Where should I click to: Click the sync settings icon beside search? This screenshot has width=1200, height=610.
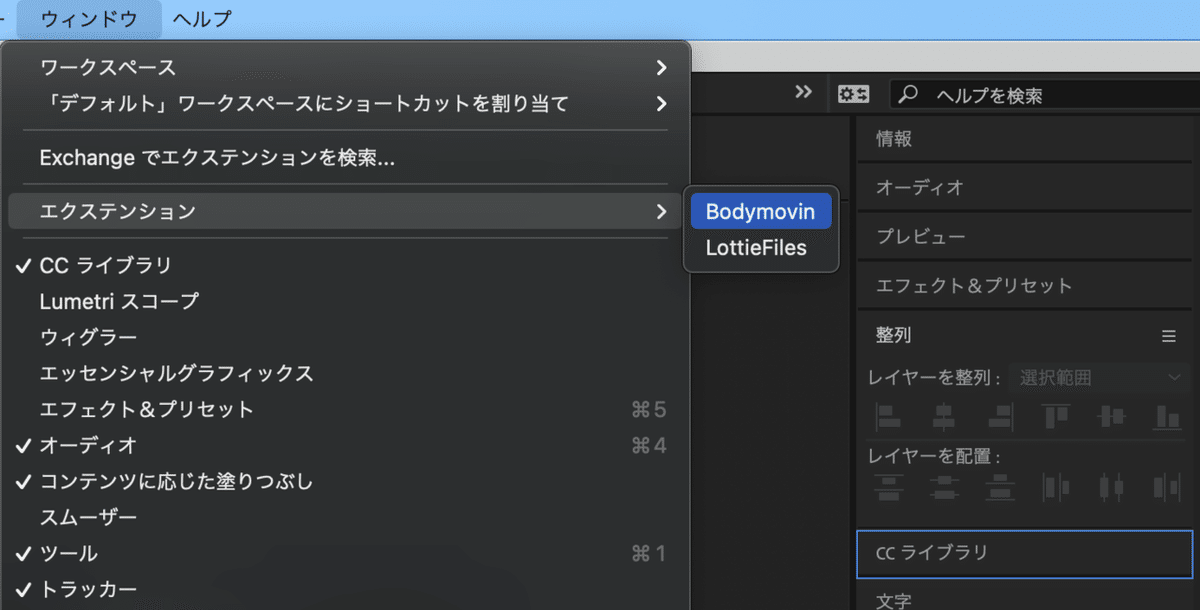pyautogui.click(x=853, y=94)
